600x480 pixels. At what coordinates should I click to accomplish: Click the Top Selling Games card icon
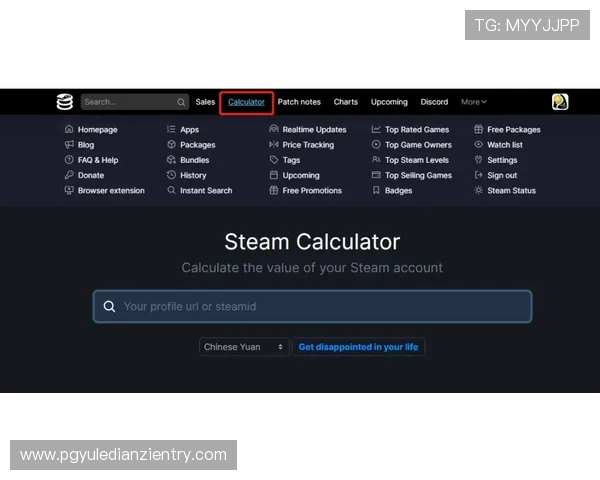(376, 175)
